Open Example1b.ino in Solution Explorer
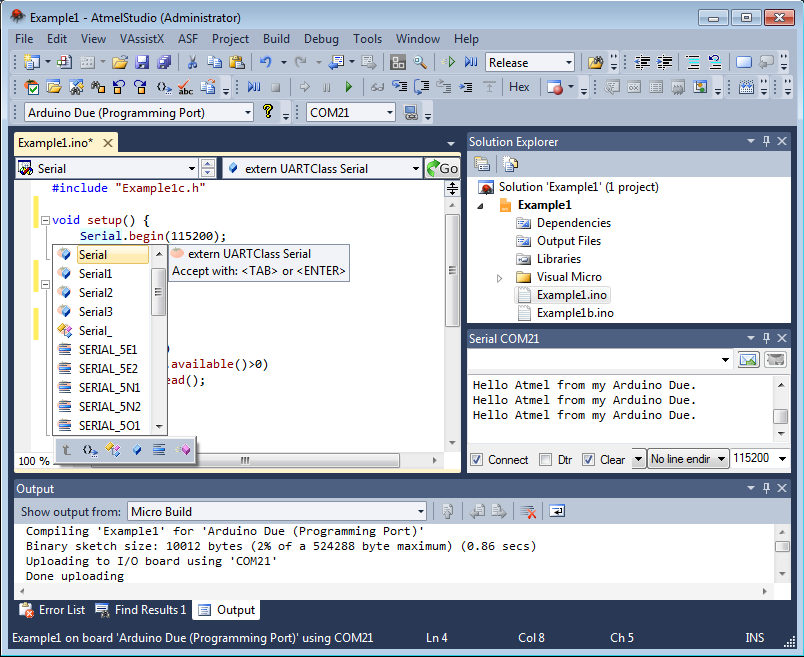804x657 pixels. coord(575,313)
